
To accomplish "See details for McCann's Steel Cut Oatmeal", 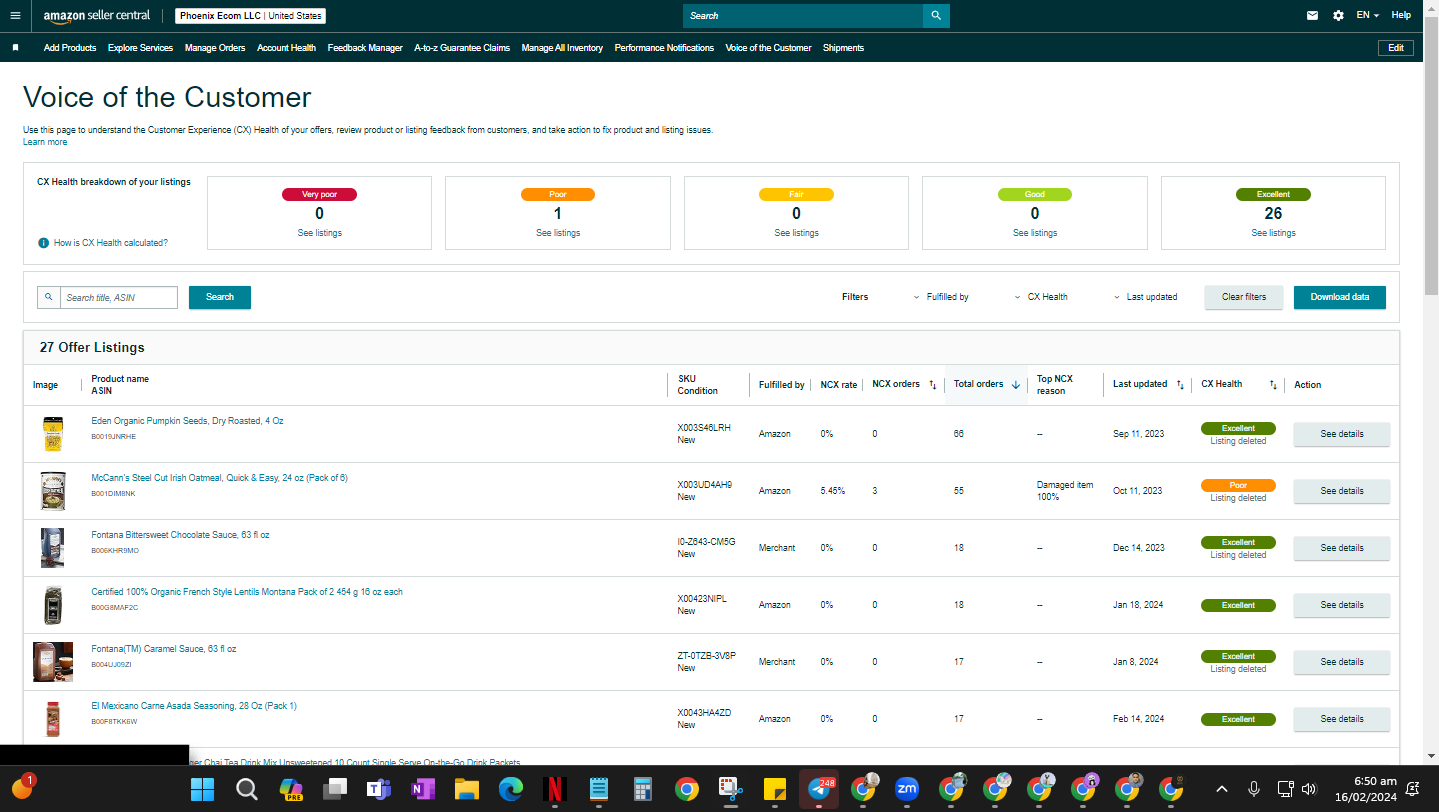I will pyautogui.click(x=1342, y=491).
